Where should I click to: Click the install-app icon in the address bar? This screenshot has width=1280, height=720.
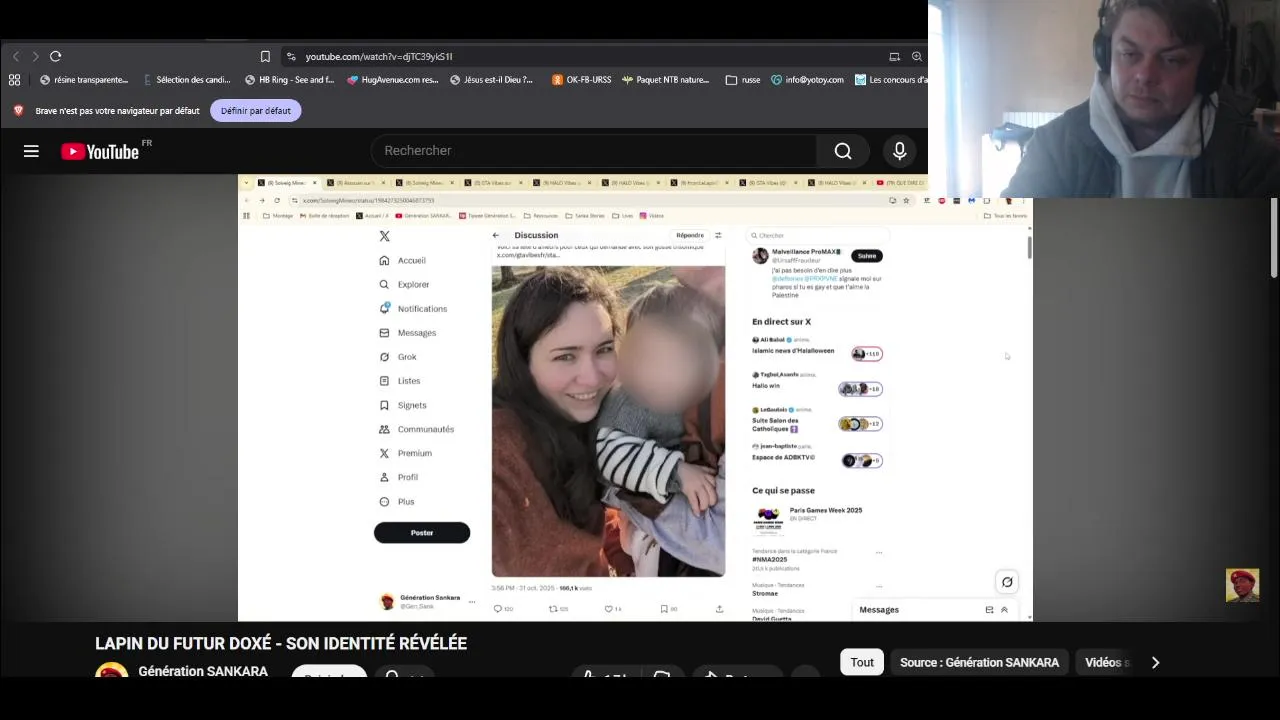894,56
